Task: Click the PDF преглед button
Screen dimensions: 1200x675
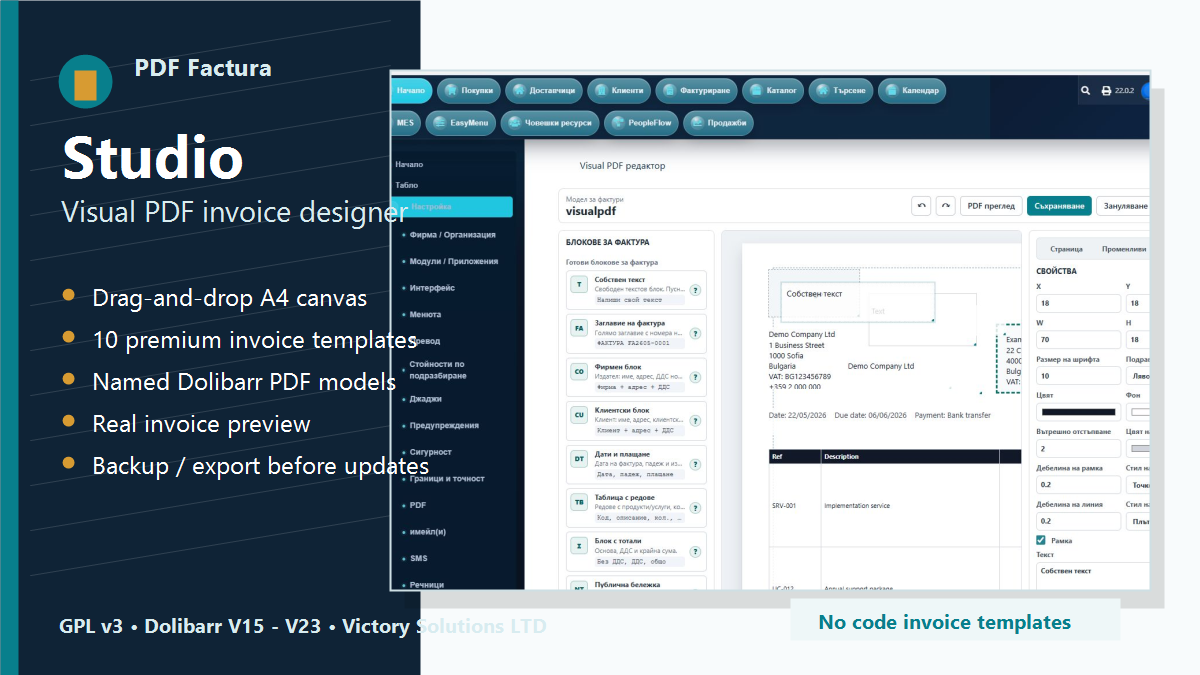Action: (x=991, y=206)
